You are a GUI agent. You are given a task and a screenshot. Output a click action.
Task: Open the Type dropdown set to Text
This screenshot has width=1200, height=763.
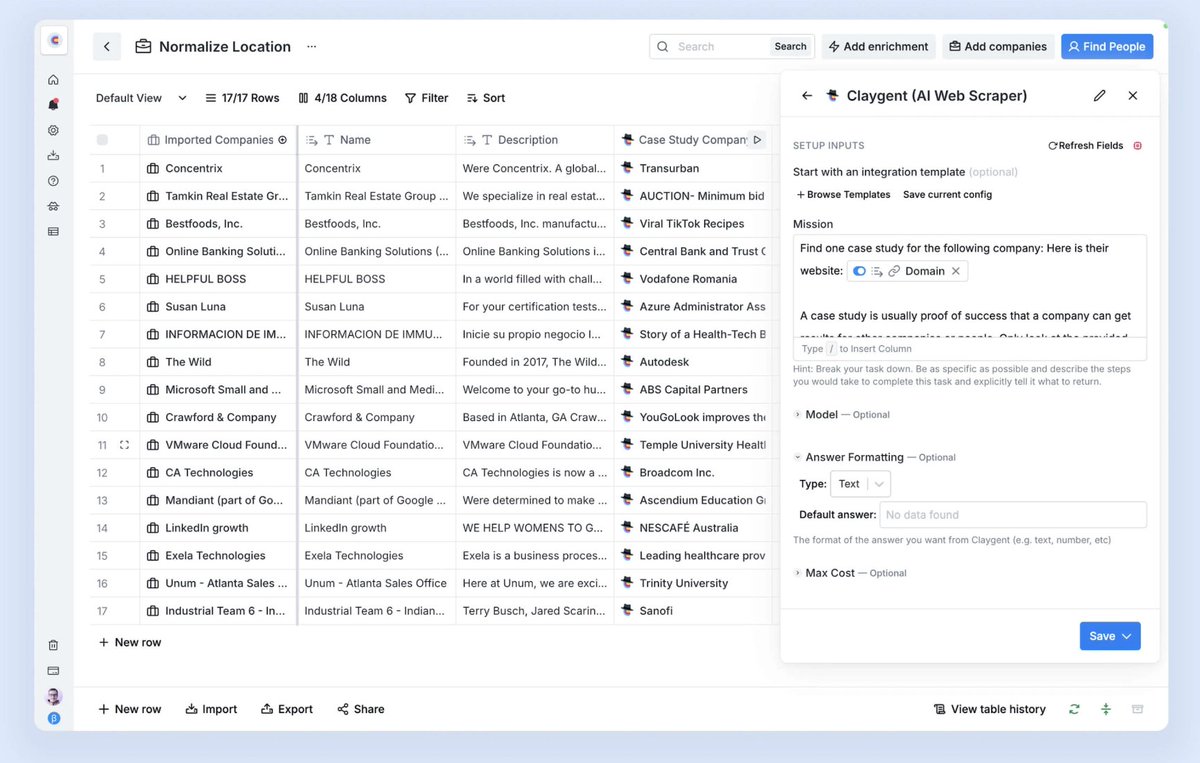tap(860, 484)
